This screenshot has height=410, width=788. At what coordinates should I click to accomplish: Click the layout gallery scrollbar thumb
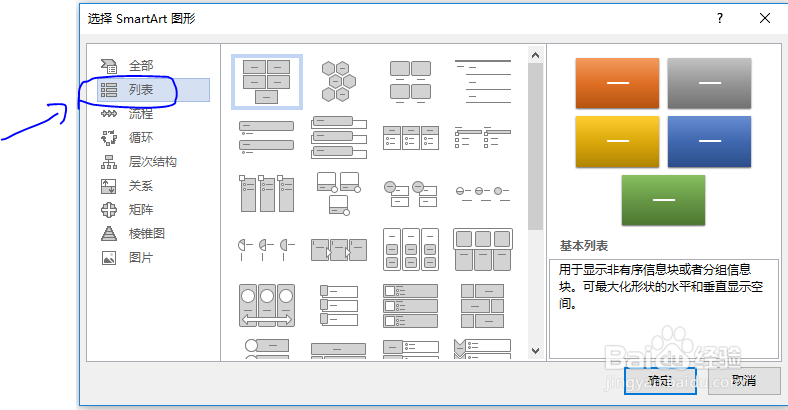click(535, 147)
